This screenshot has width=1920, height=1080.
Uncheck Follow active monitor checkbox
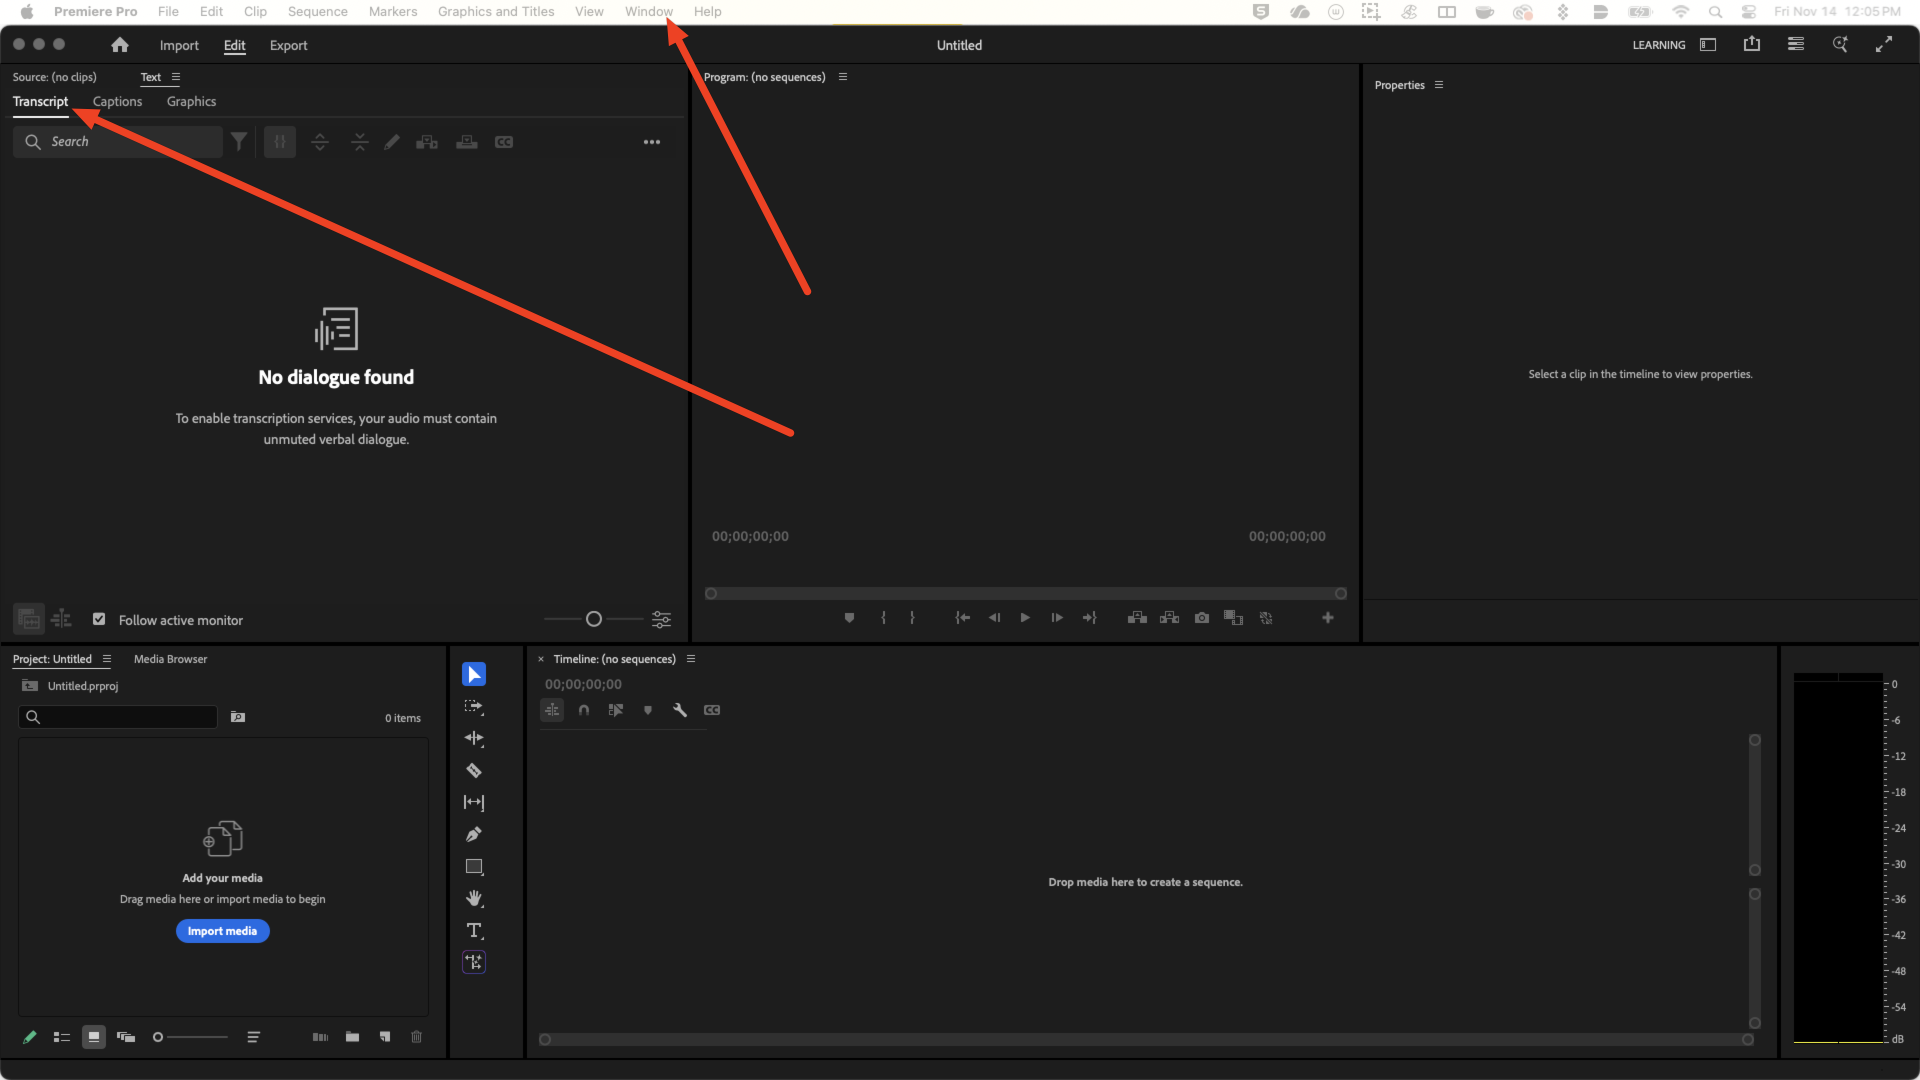(99, 619)
